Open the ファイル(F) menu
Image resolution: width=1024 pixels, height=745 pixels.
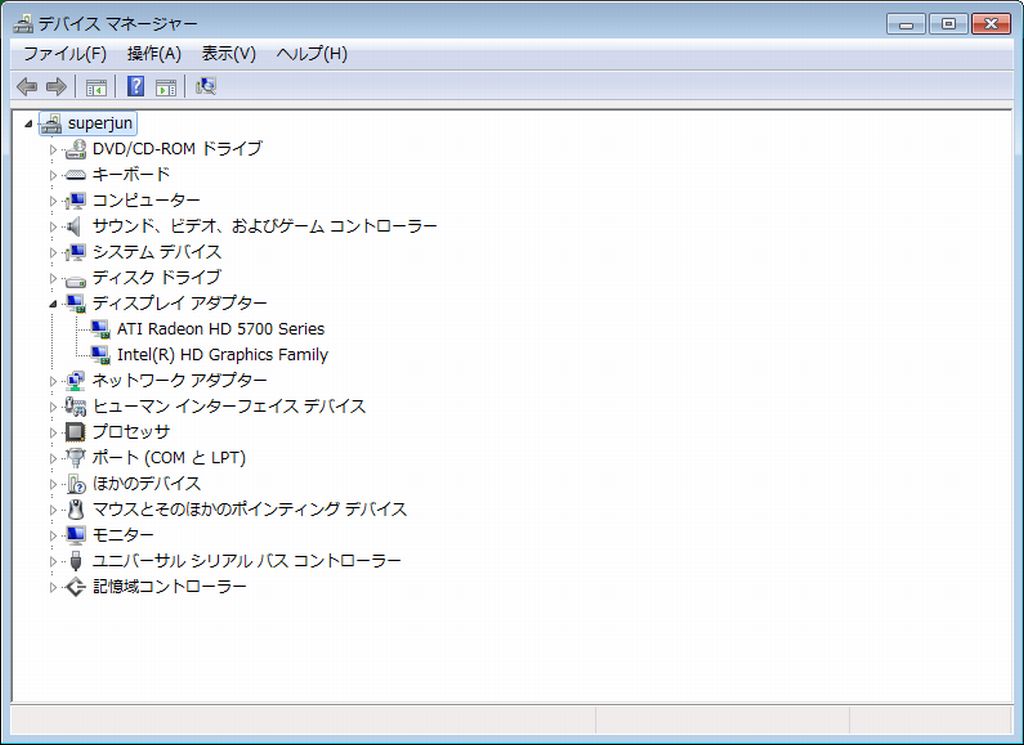click(x=65, y=54)
